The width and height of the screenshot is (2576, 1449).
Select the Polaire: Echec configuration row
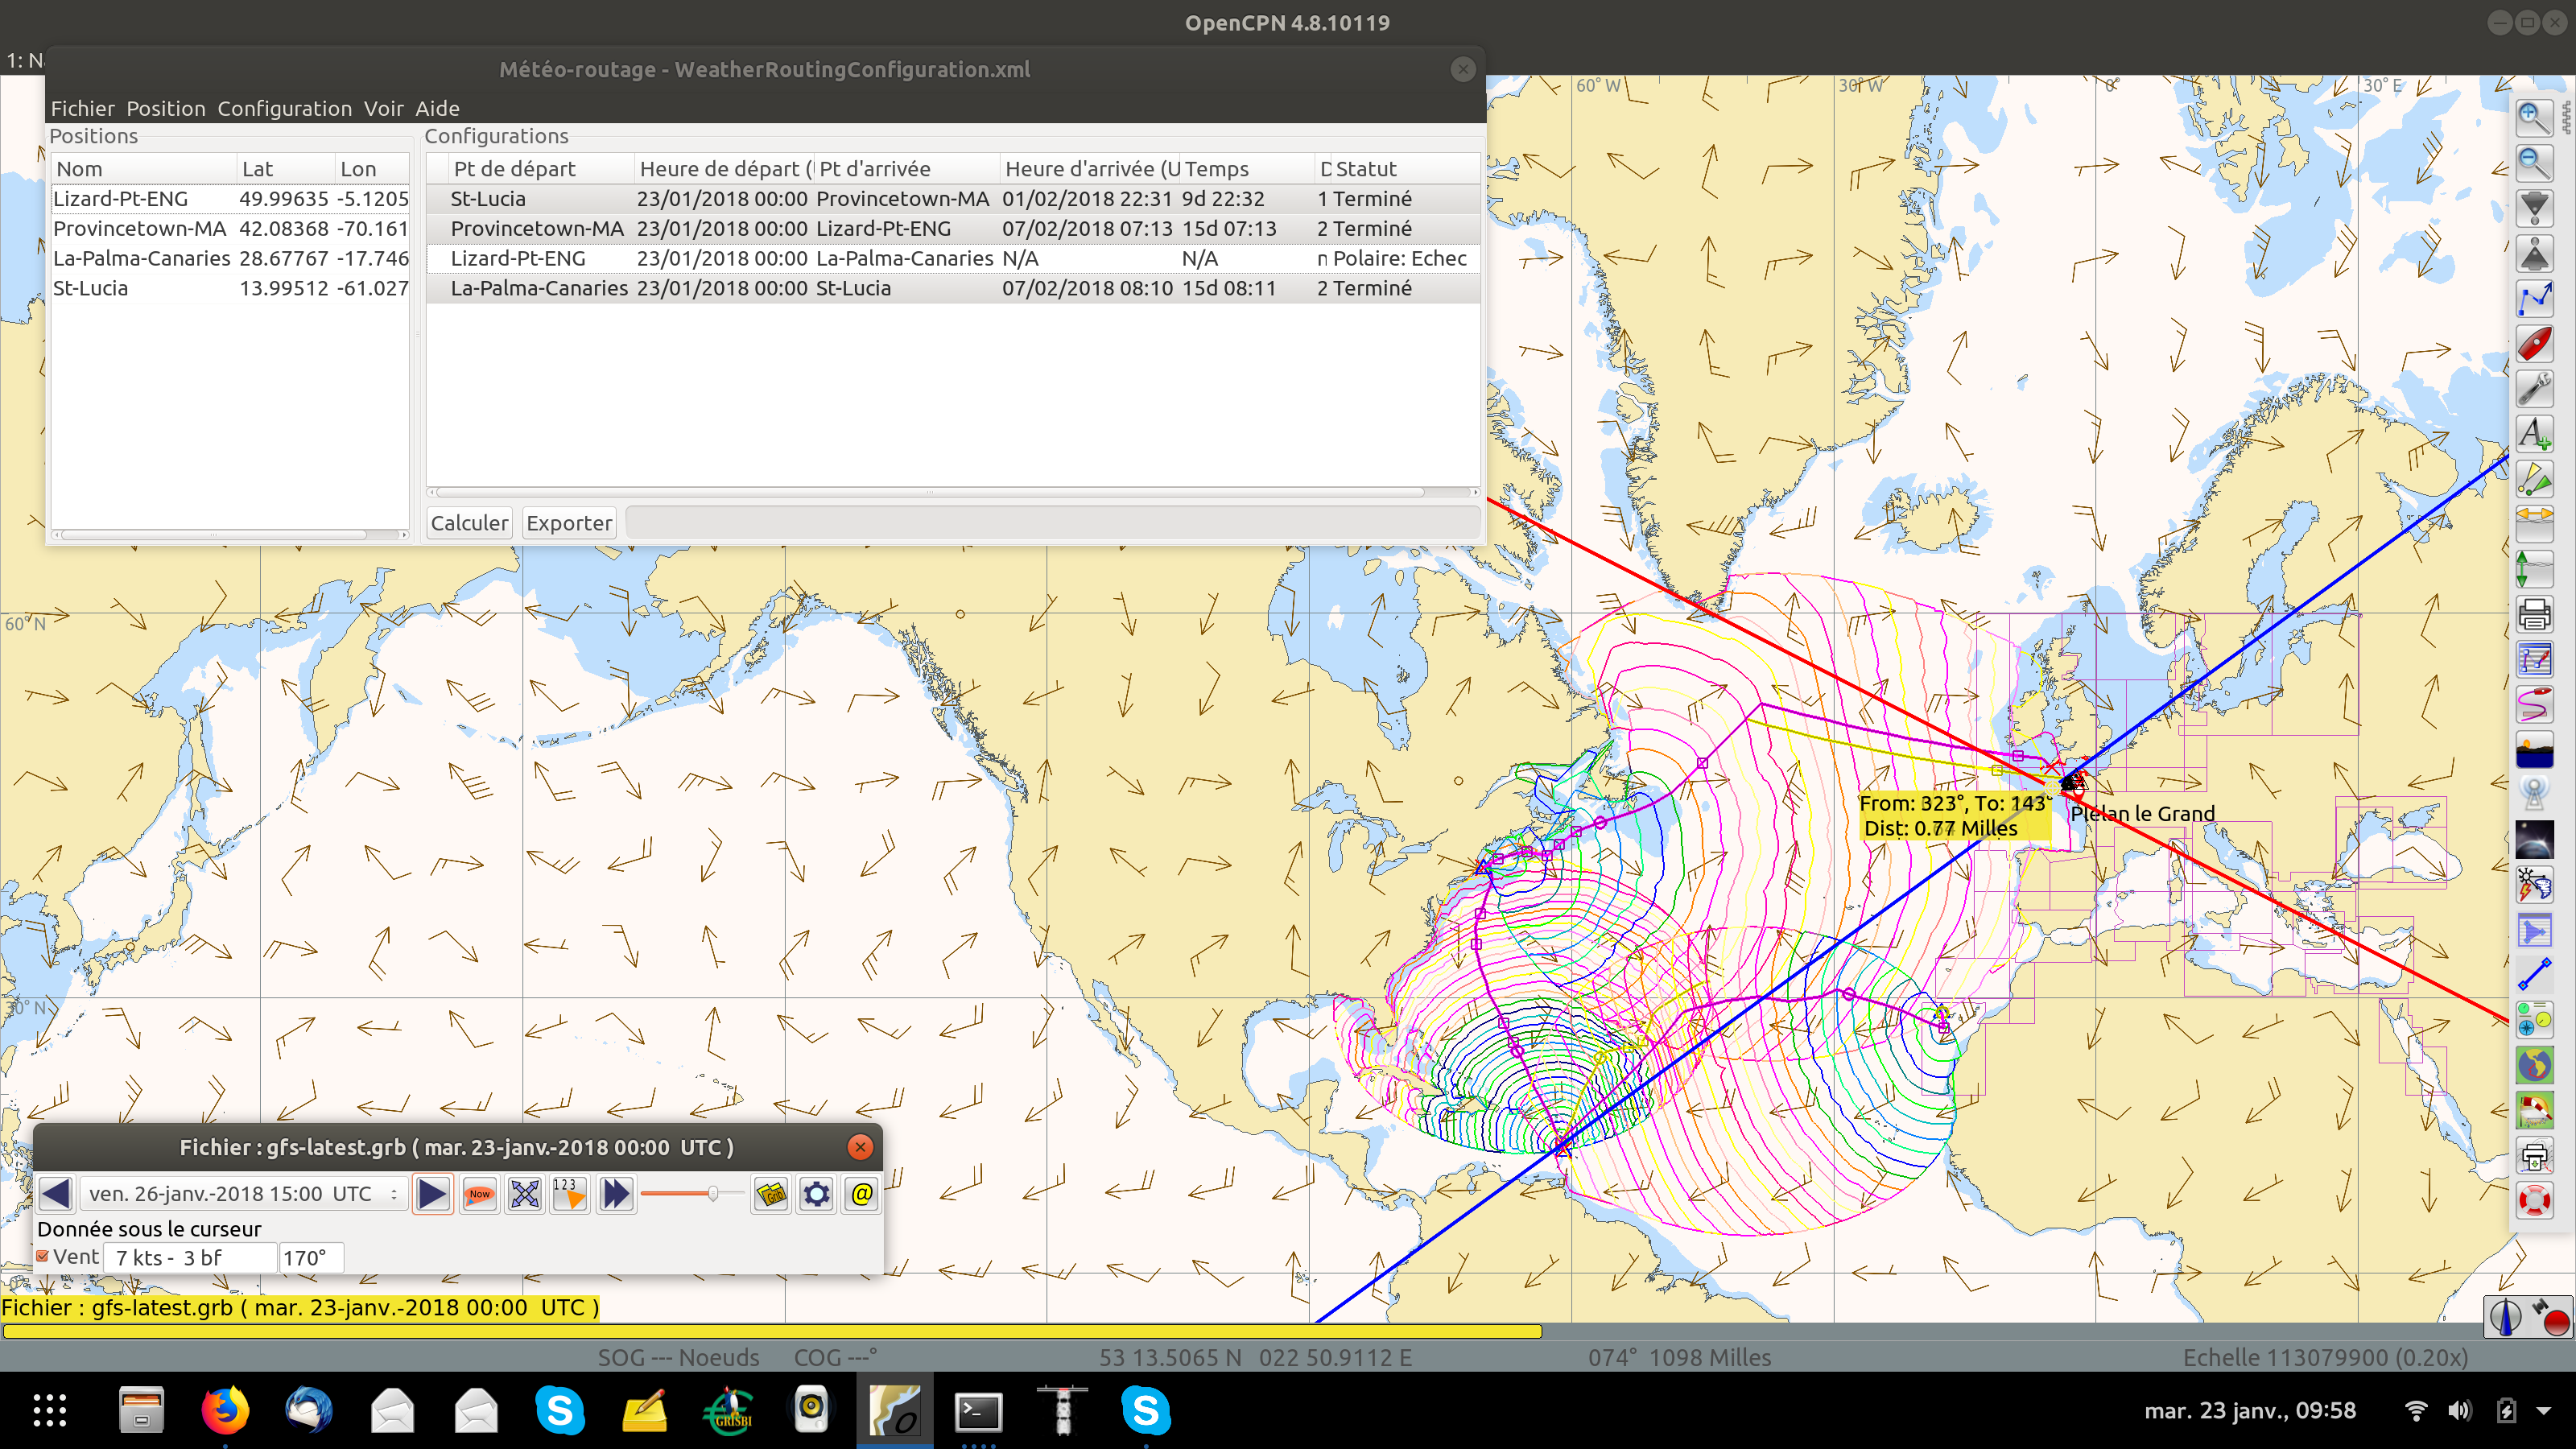(x=953, y=258)
